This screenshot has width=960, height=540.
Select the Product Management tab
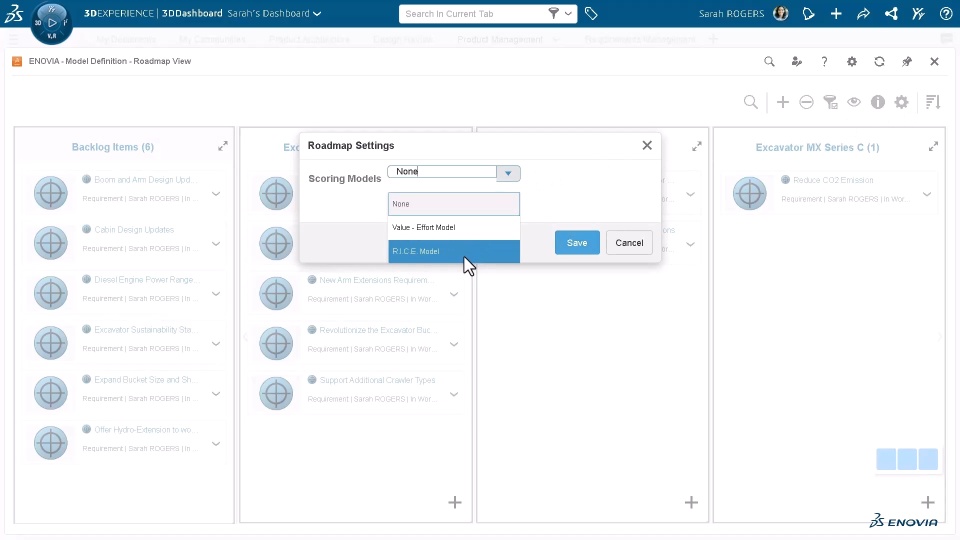tap(500, 39)
